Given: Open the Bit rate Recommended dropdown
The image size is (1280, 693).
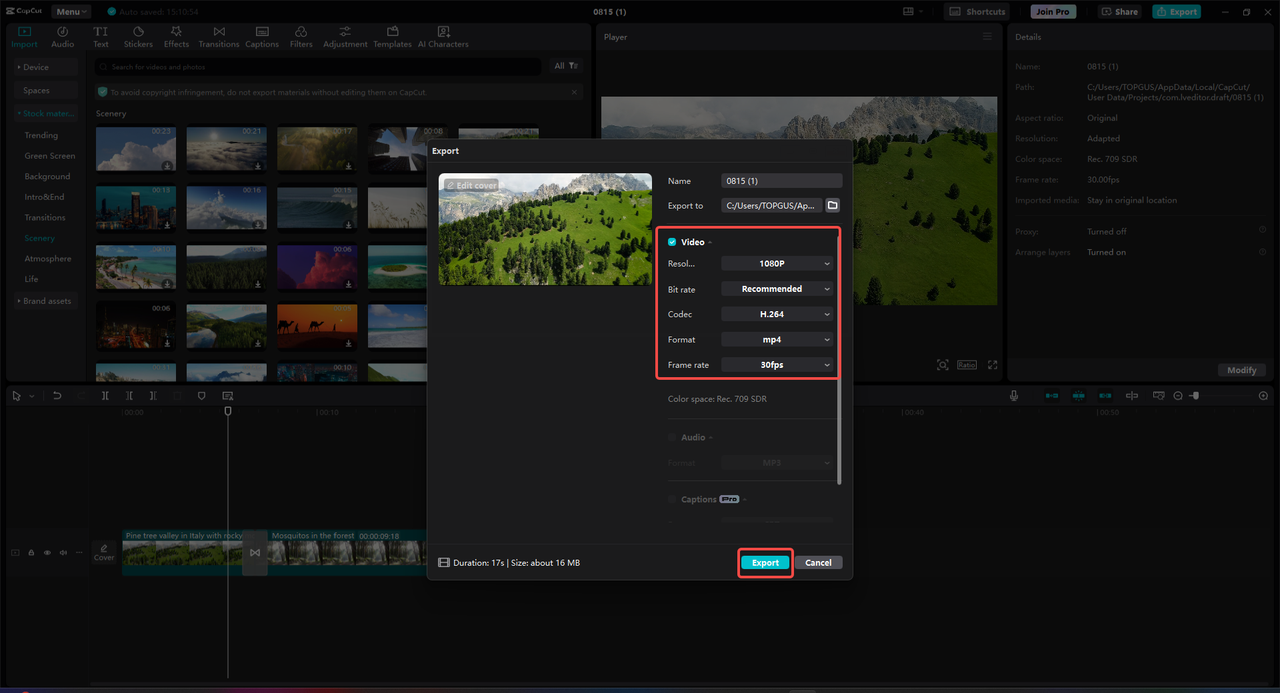Looking at the screenshot, I should [x=777, y=289].
